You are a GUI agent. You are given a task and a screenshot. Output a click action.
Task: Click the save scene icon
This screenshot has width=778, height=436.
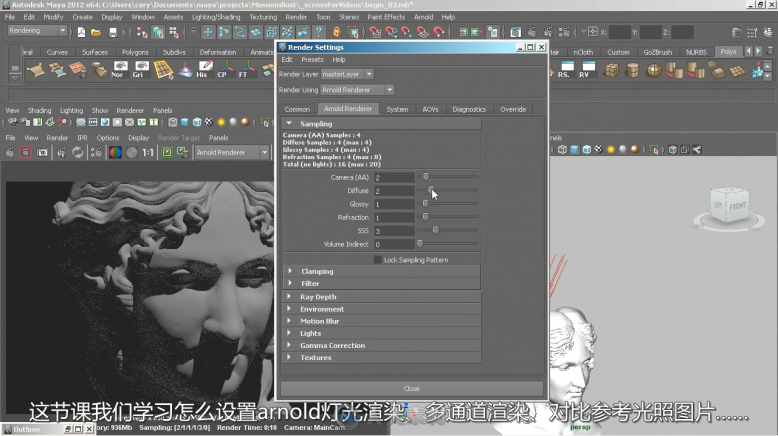pos(113,33)
